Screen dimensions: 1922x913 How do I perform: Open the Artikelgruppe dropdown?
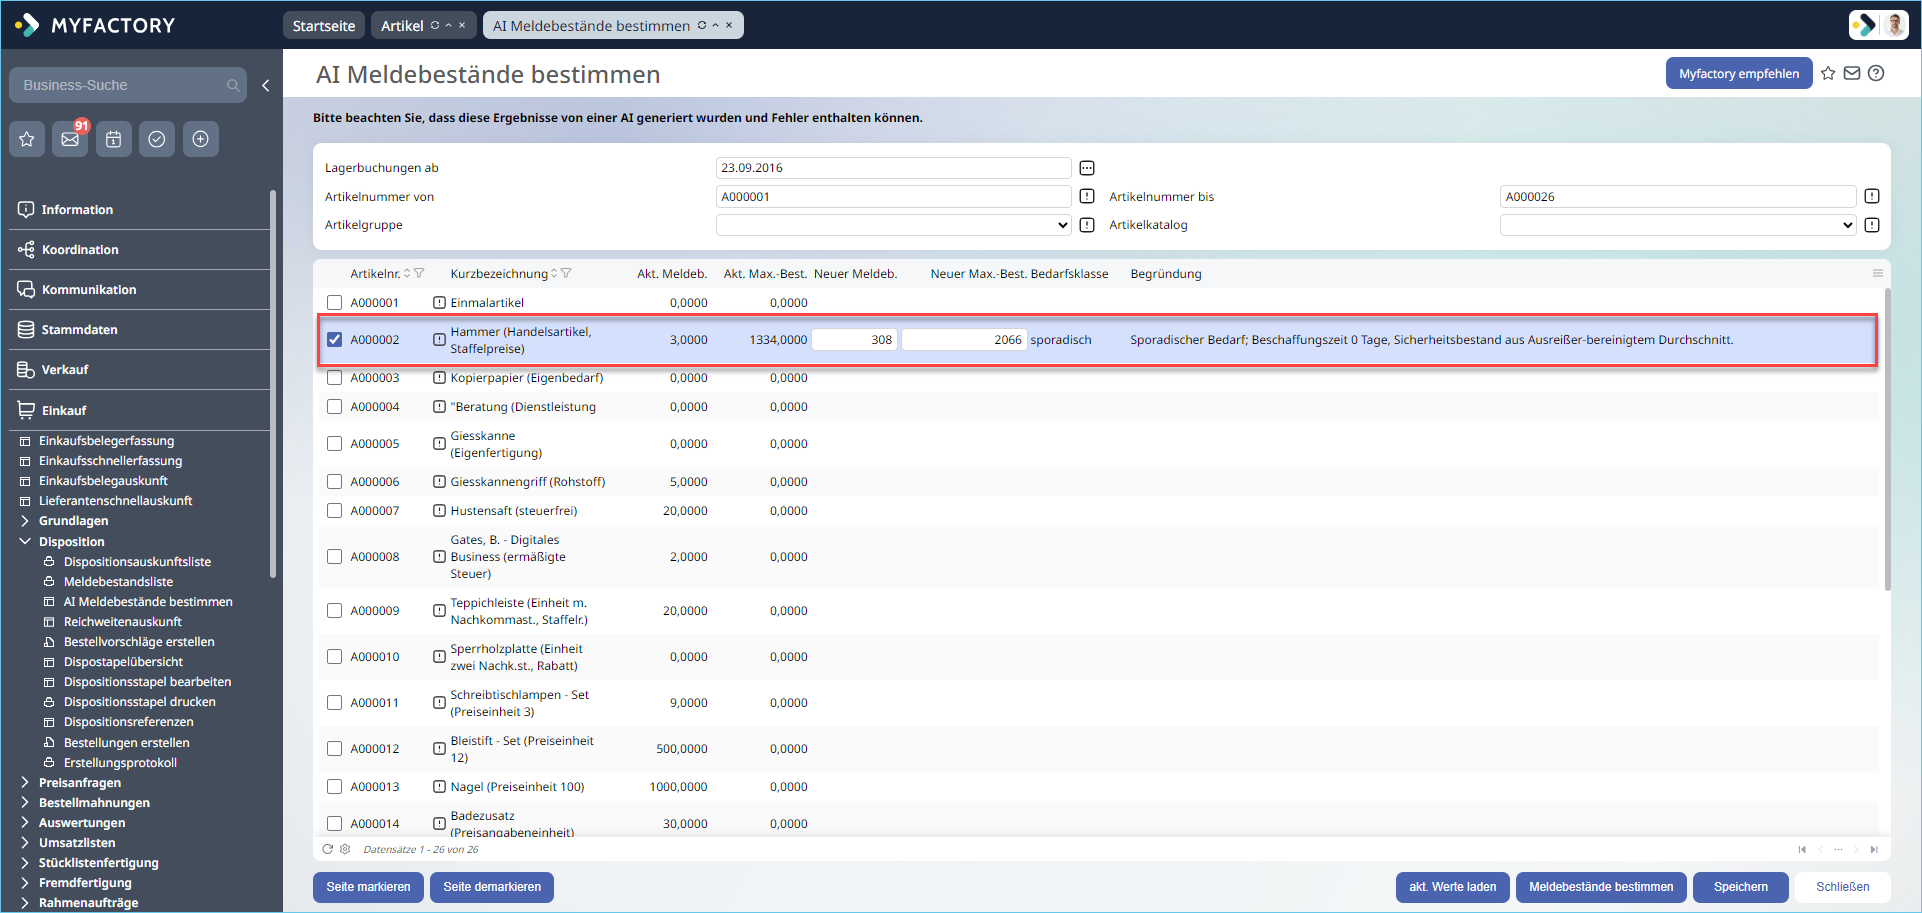(894, 225)
